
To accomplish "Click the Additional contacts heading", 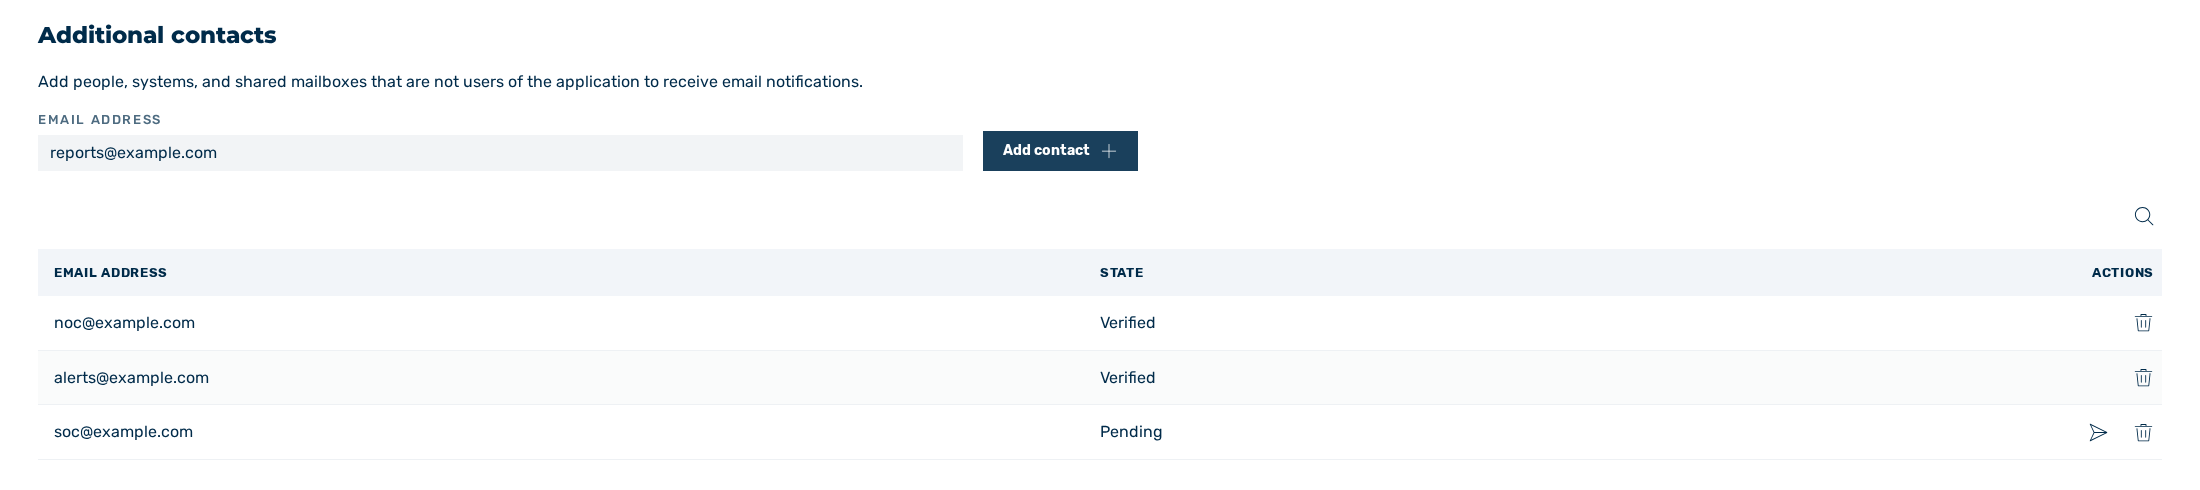I will (157, 35).
